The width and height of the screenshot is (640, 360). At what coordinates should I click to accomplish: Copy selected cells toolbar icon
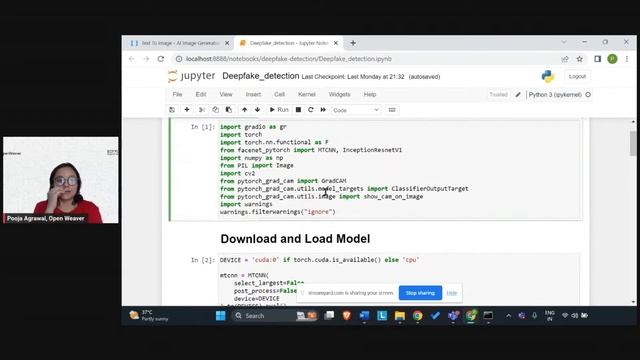[215, 110]
